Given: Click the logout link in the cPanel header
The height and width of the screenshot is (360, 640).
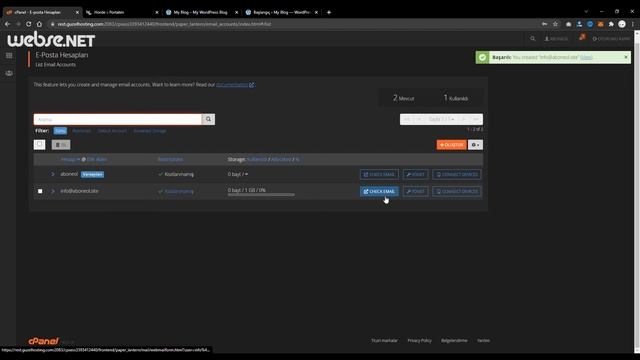Looking at the screenshot, I should 611,39.
